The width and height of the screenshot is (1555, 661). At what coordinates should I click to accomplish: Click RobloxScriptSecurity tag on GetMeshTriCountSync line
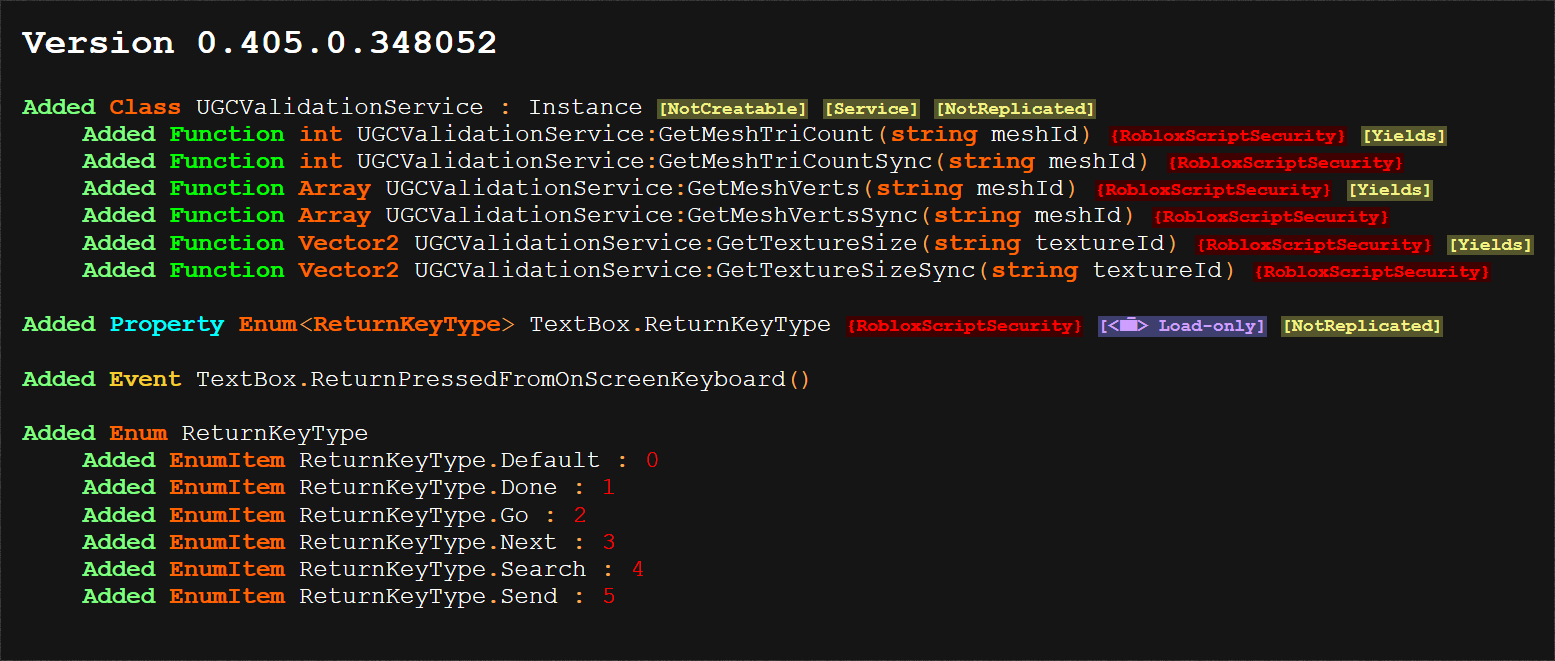tap(1286, 162)
